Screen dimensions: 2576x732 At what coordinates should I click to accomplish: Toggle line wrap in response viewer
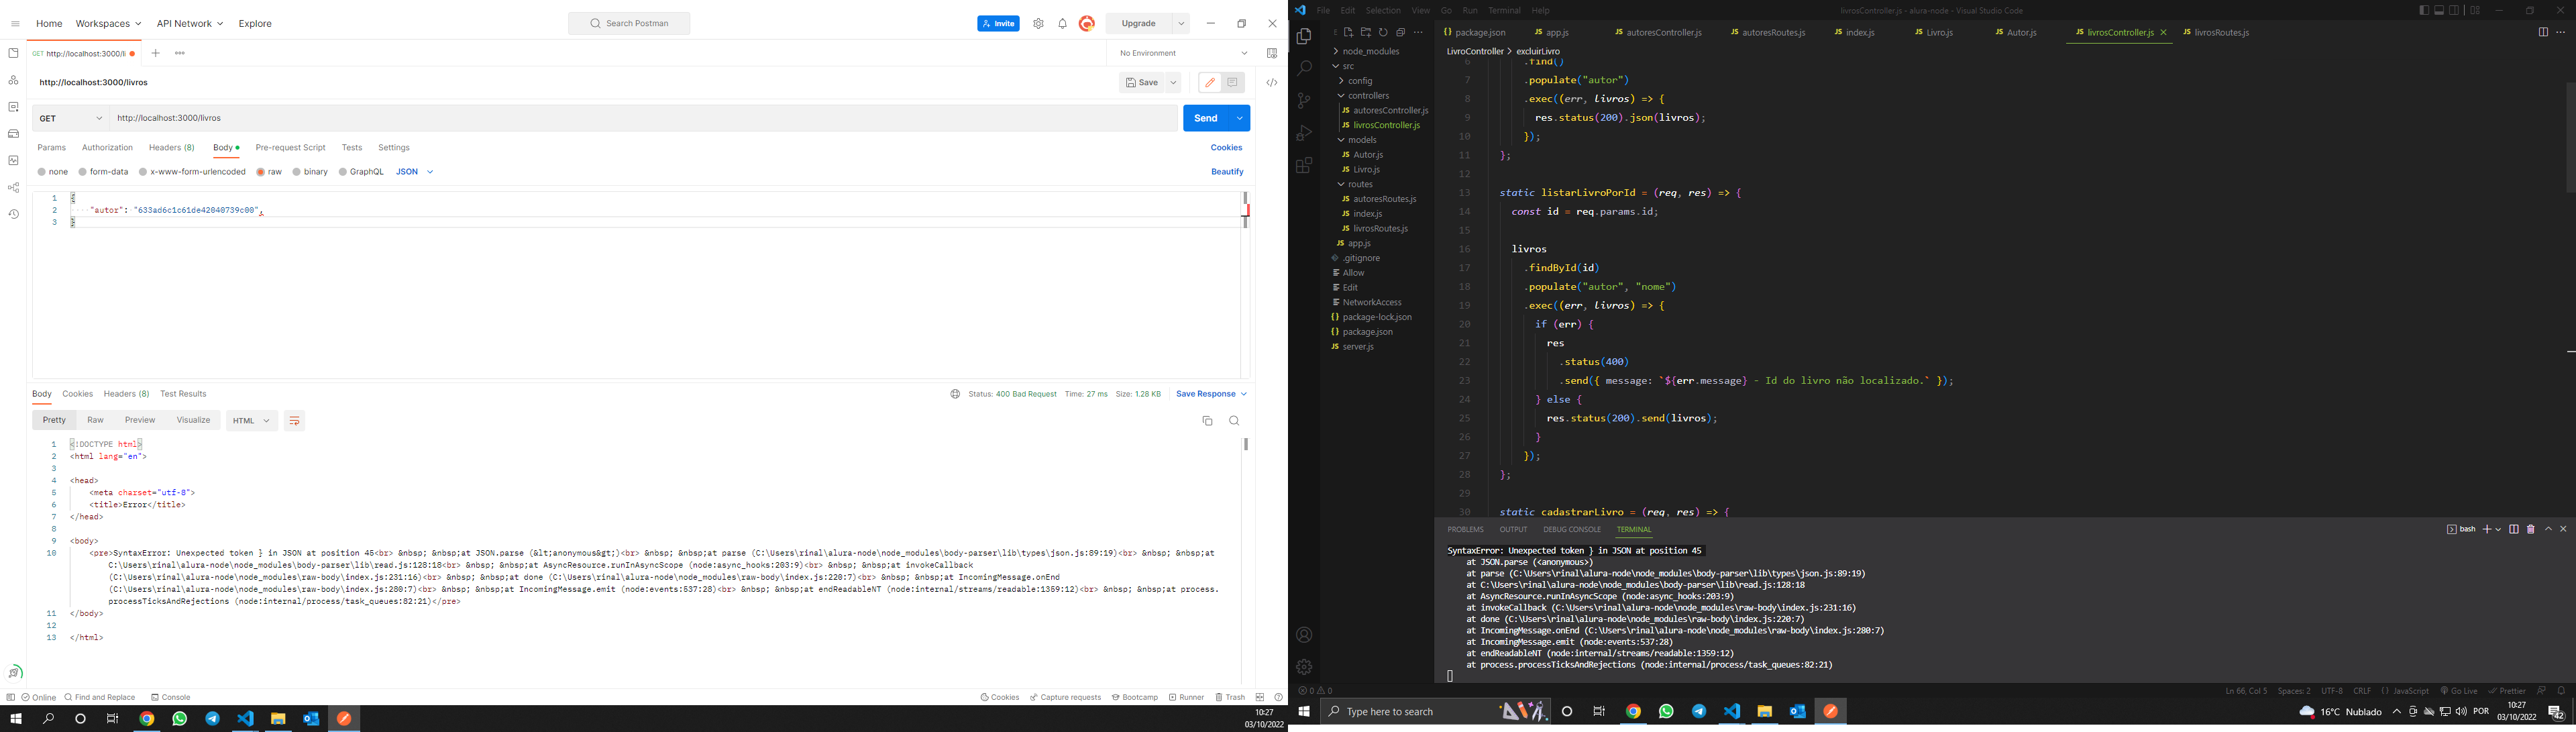click(294, 421)
